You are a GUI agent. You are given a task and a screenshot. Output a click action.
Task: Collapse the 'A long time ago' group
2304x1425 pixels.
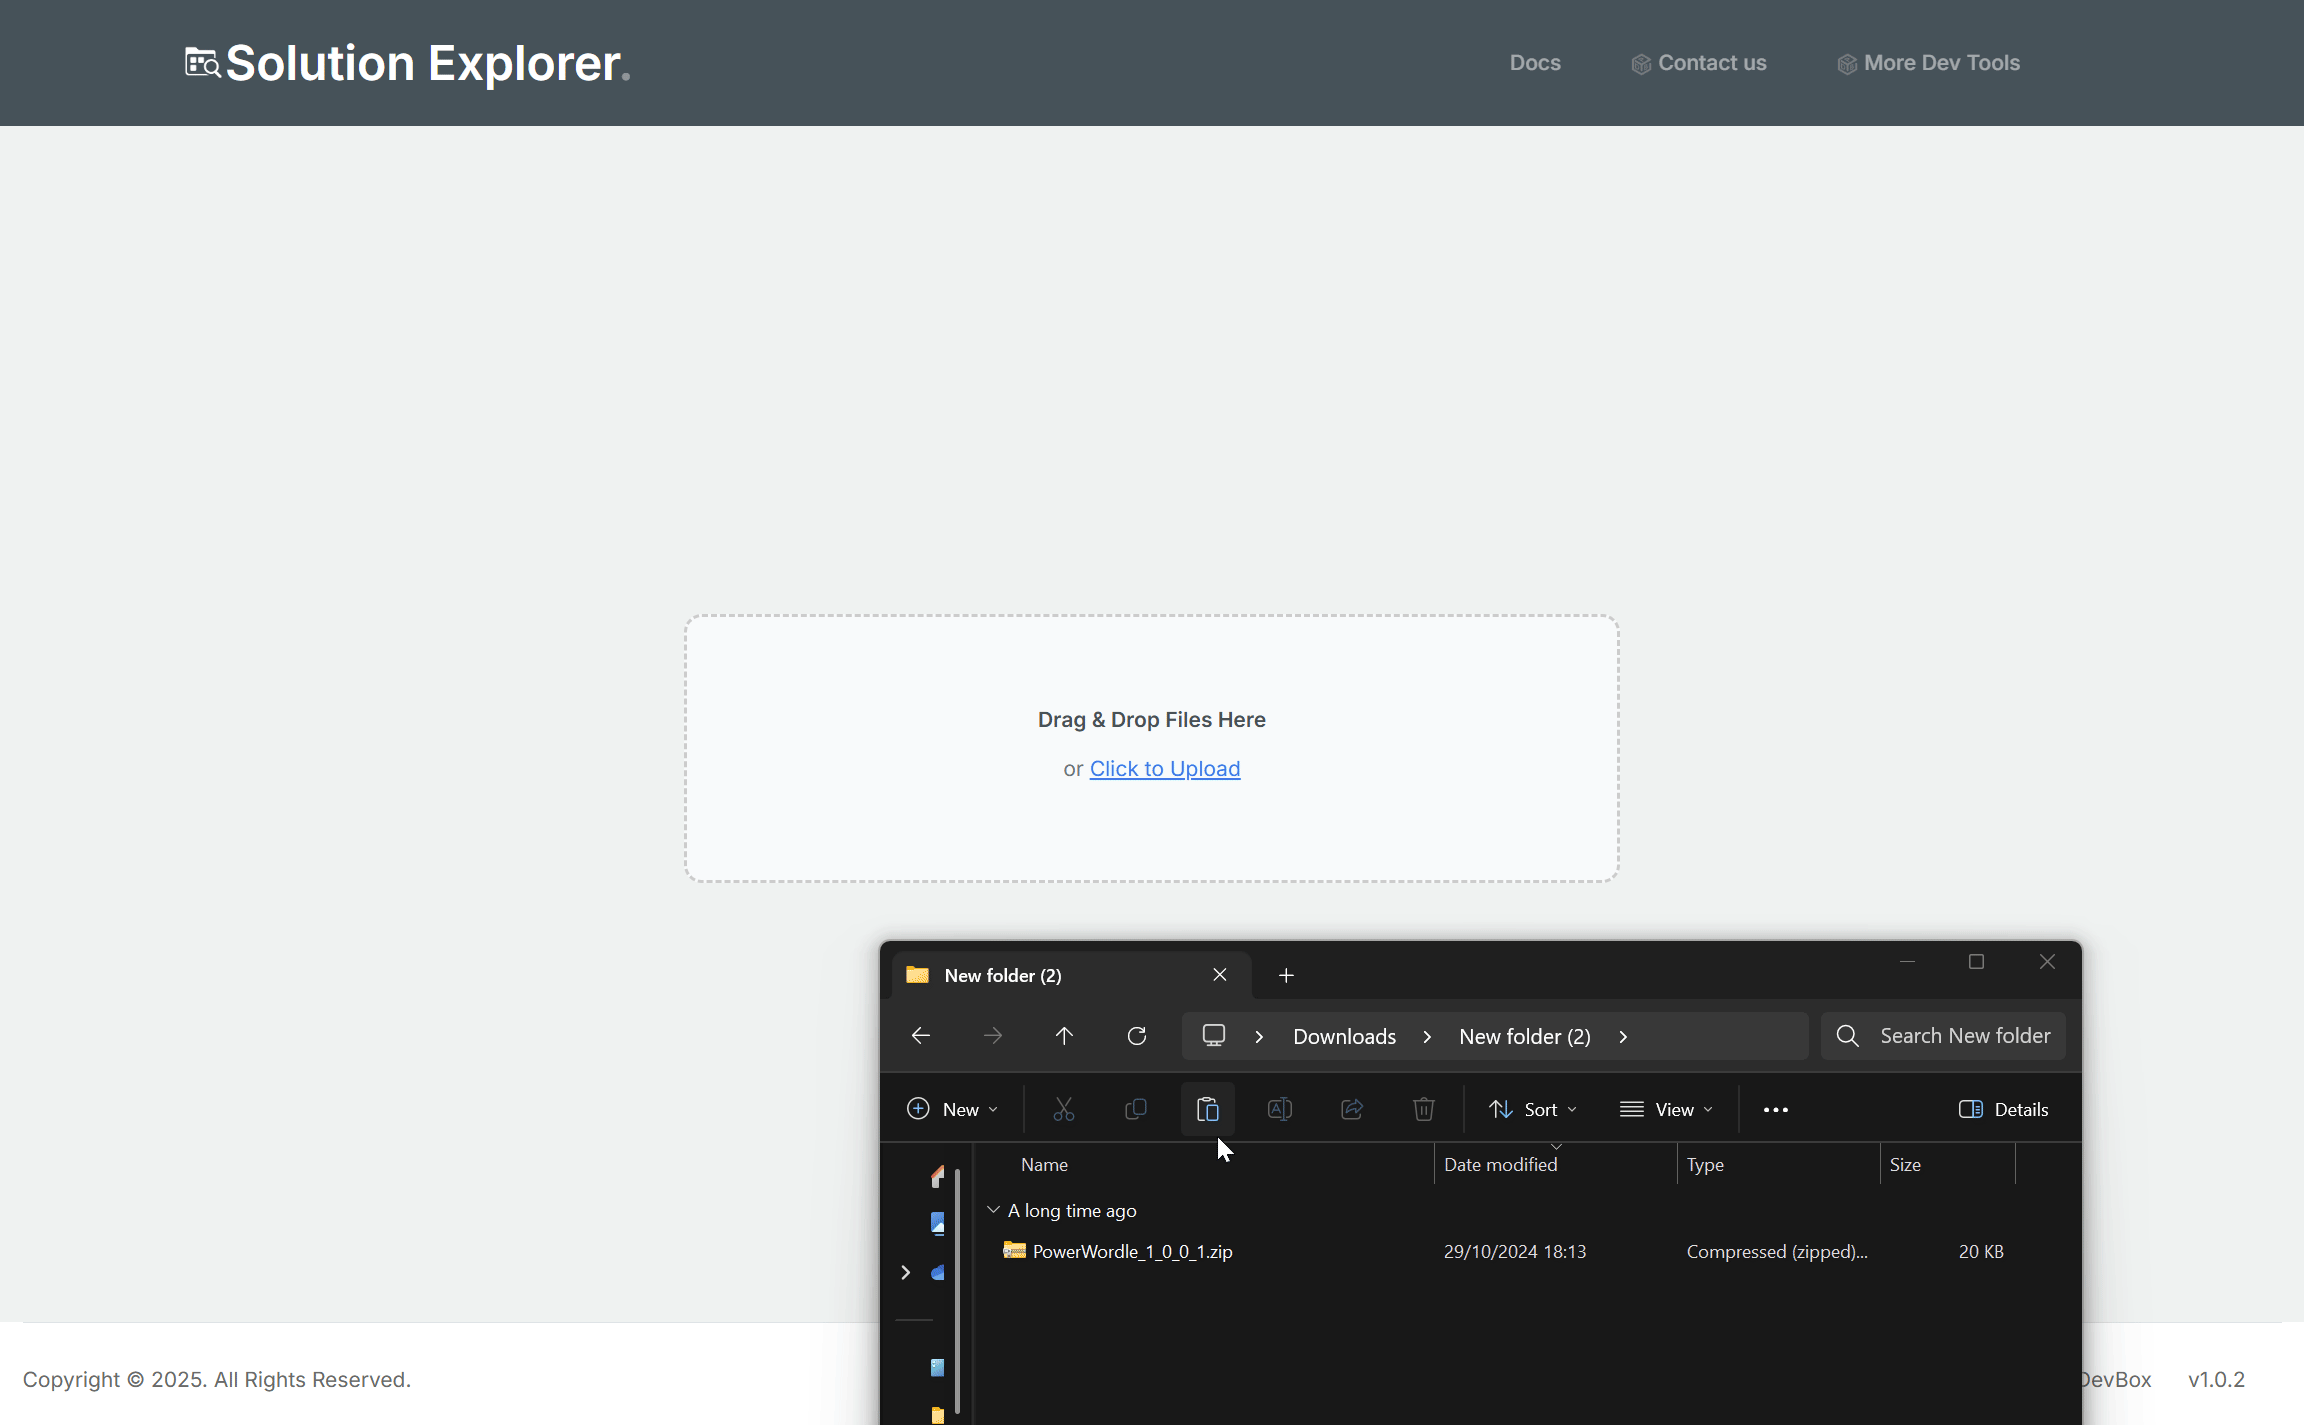point(993,1209)
